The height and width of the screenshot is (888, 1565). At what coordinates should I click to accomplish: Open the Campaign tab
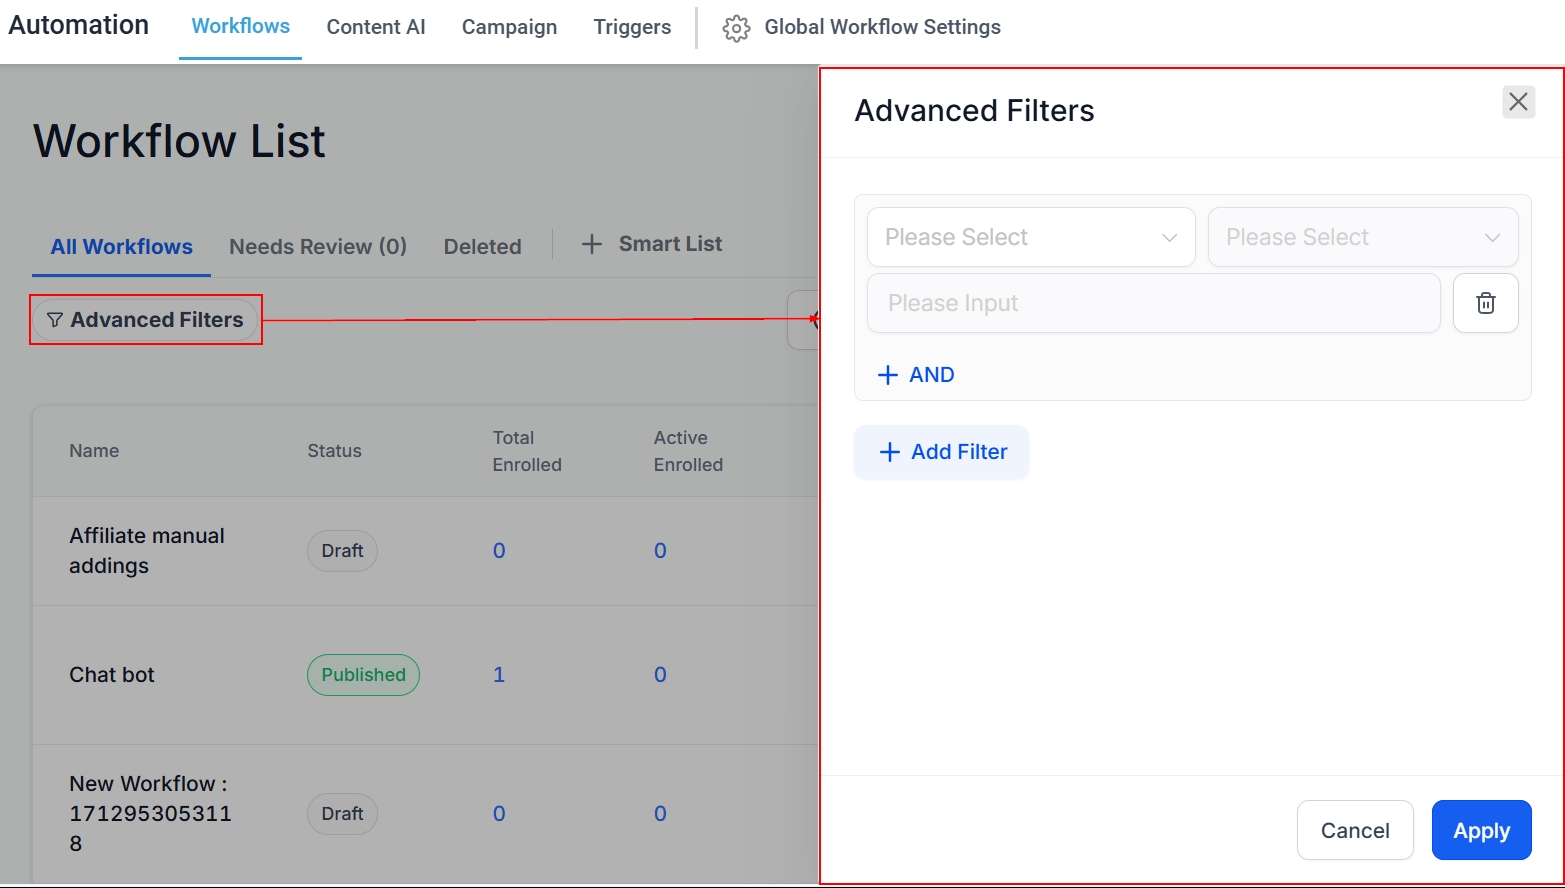click(509, 27)
